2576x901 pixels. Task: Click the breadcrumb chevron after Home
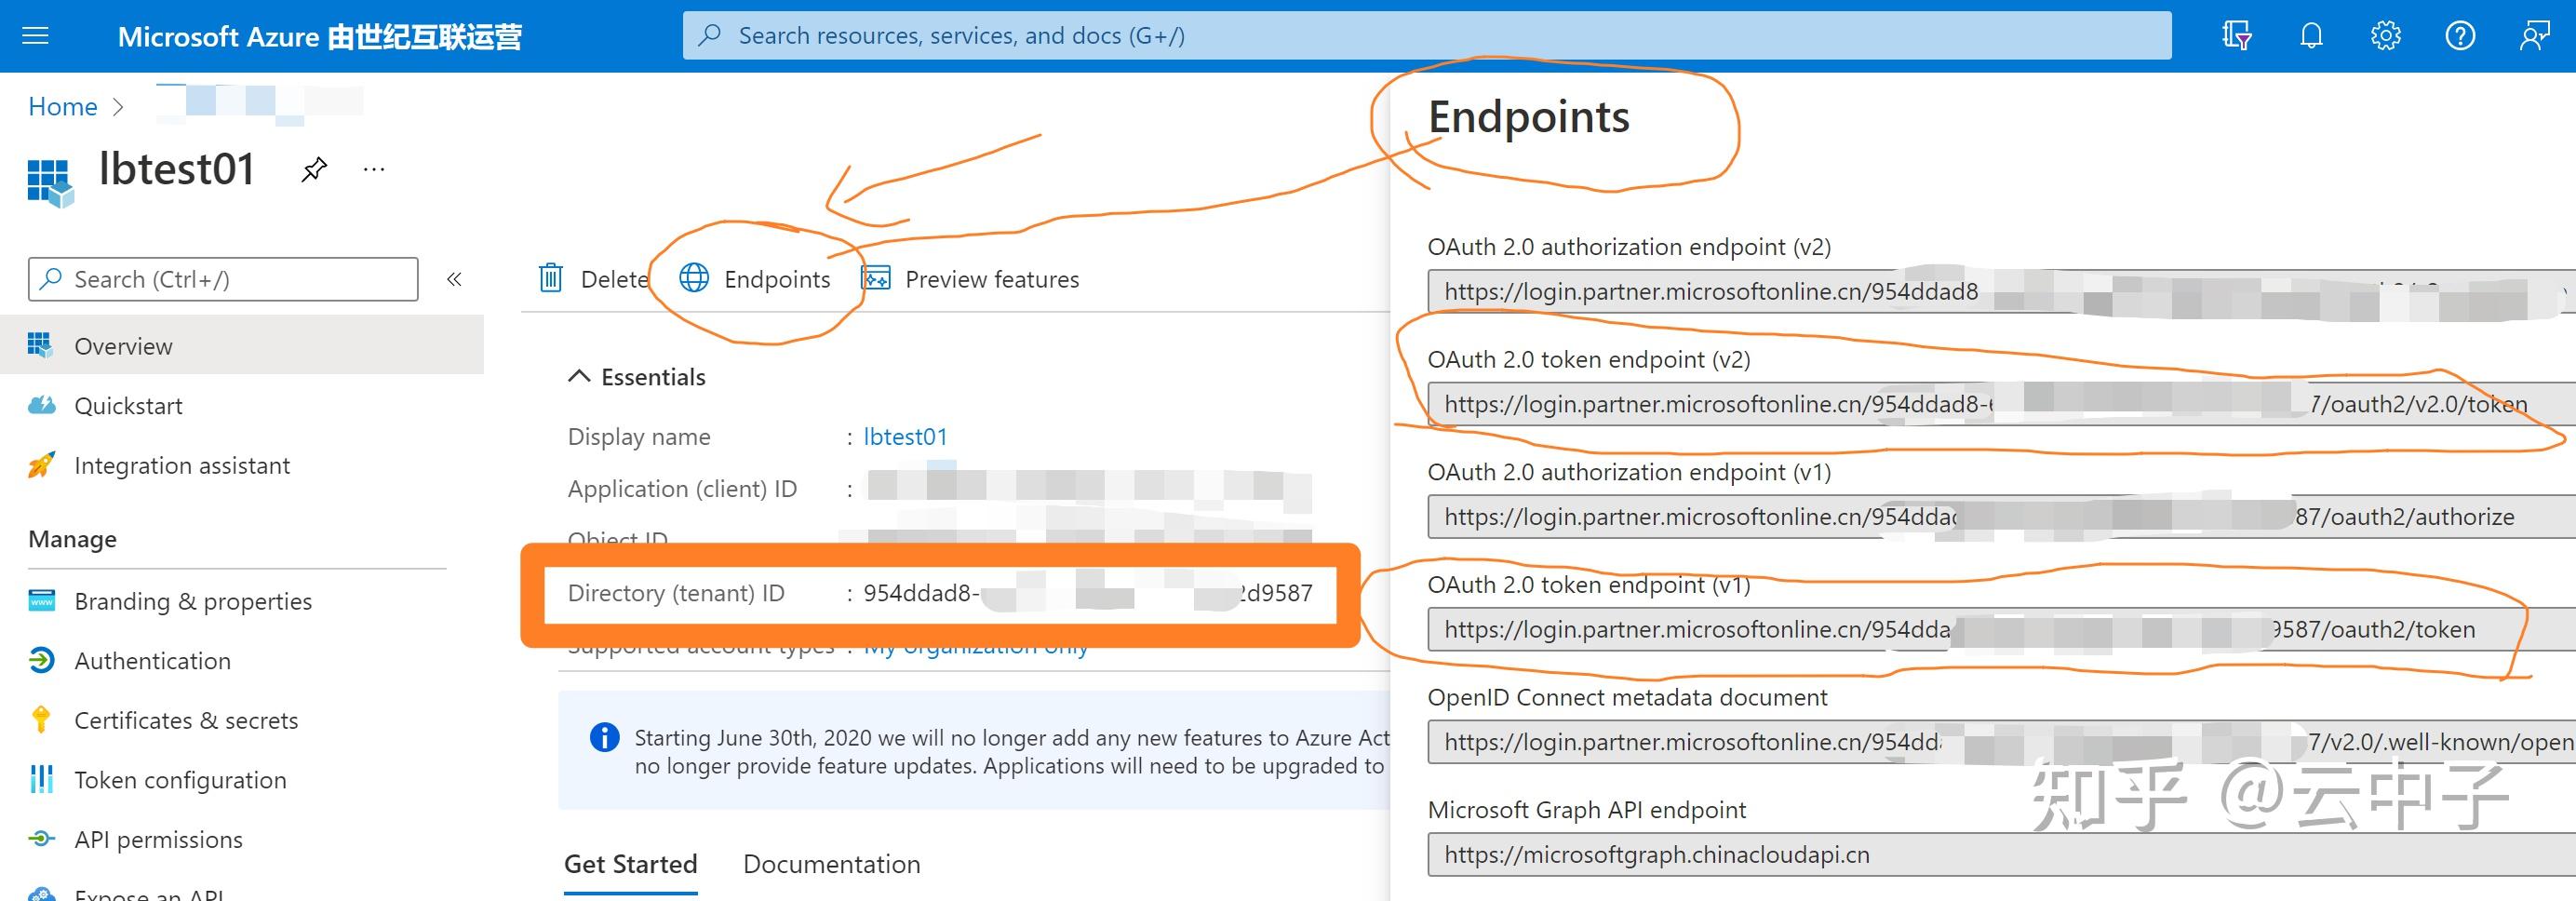pyautogui.click(x=119, y=107)
